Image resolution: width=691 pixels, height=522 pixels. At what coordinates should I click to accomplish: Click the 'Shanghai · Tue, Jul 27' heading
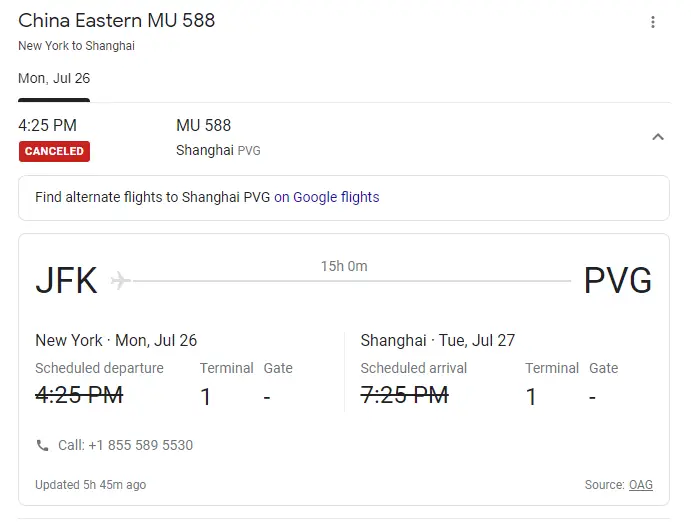[x=437, y=341]
